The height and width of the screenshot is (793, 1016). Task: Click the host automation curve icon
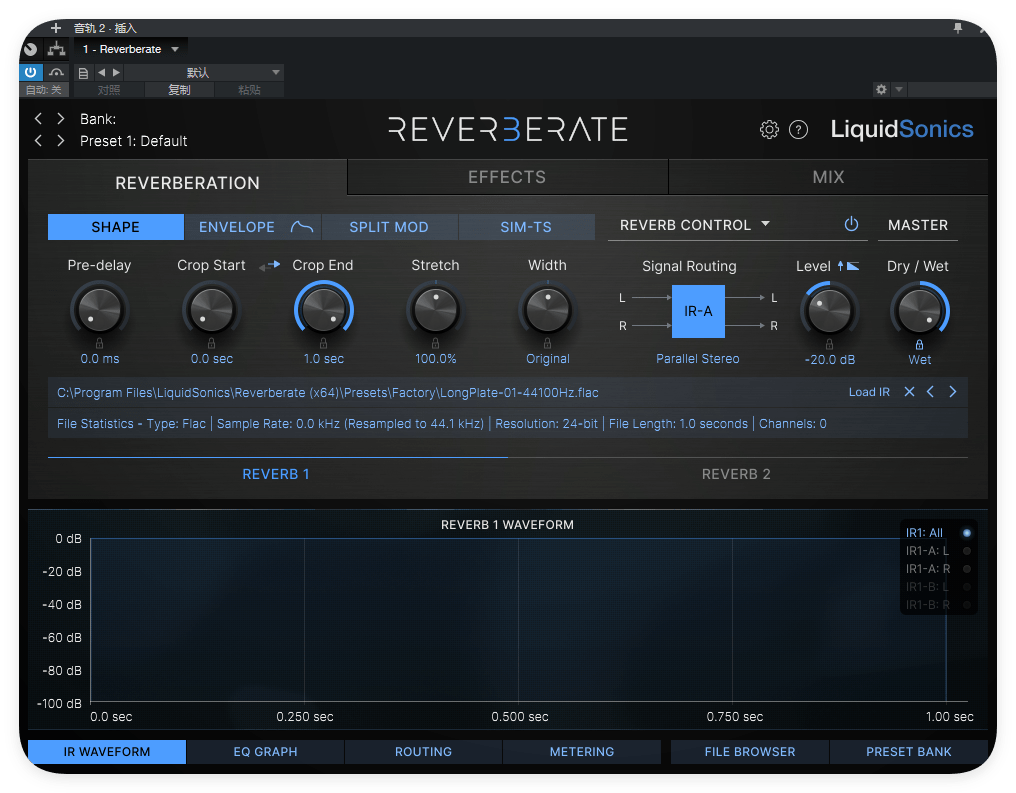(x=57, y=72)
